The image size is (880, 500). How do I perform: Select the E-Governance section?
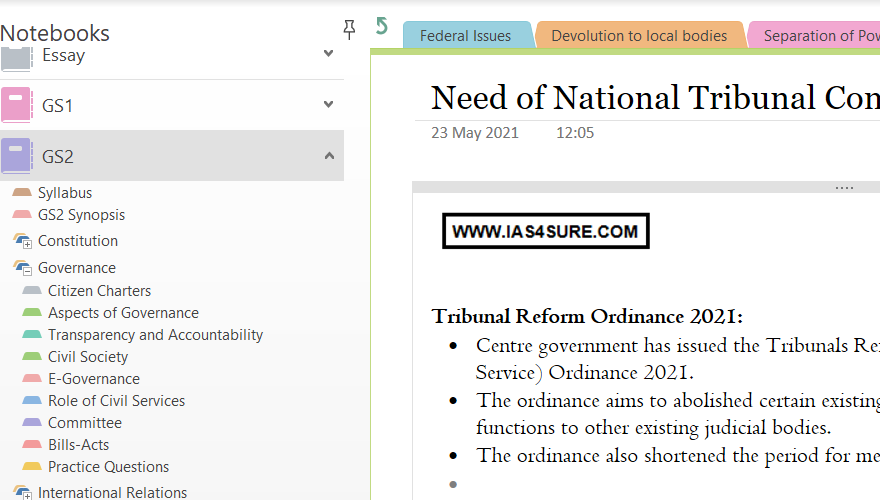tap(93, 379)
